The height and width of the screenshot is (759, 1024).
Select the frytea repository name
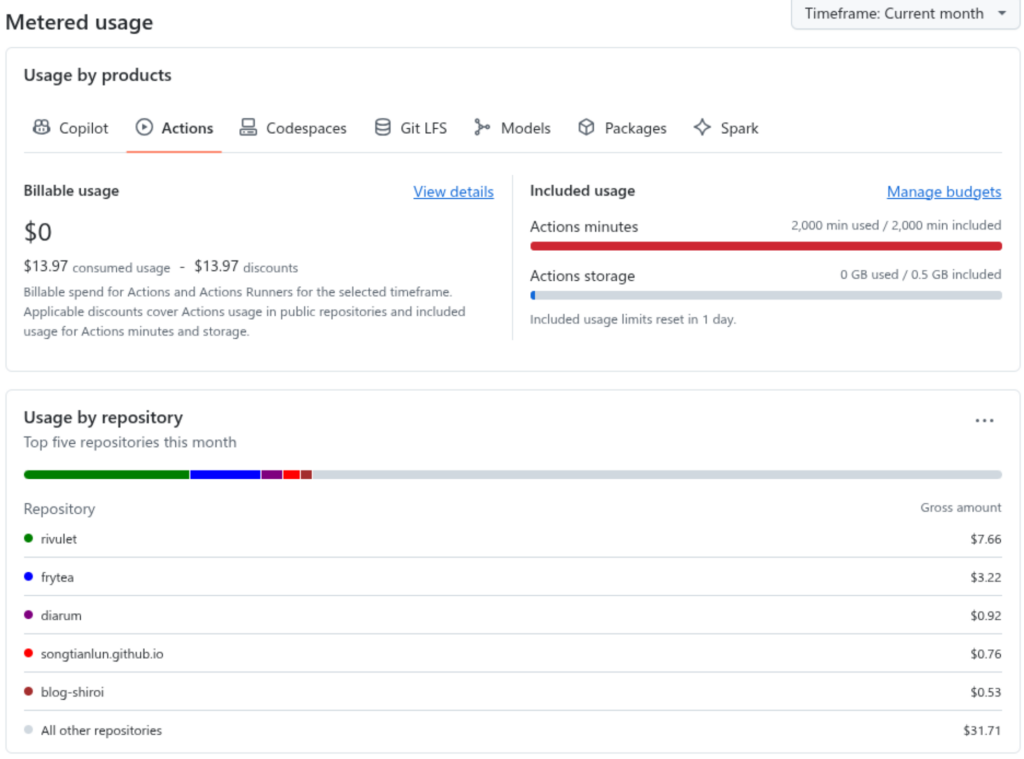pos(57,577)
